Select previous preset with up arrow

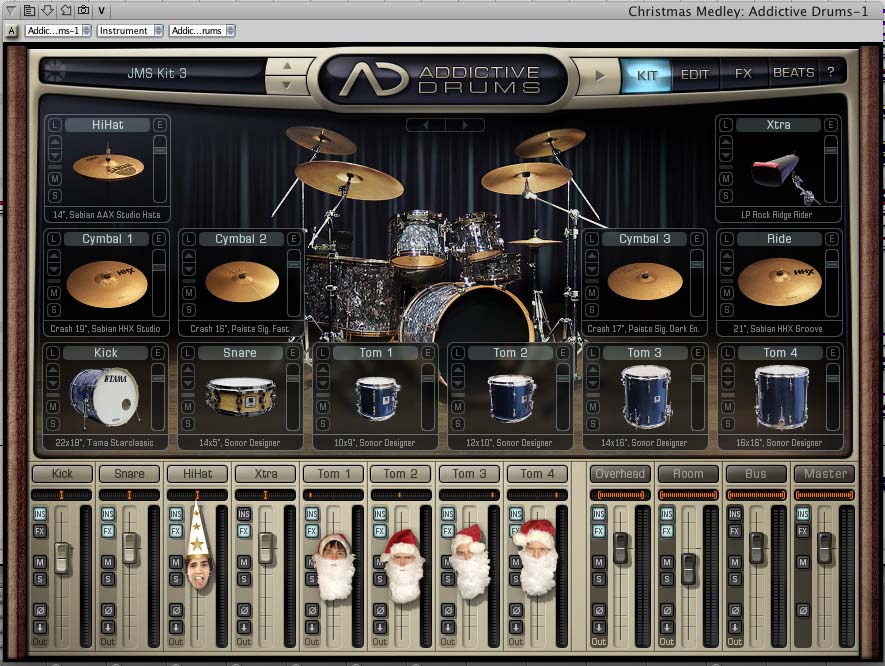click(287, 66)
